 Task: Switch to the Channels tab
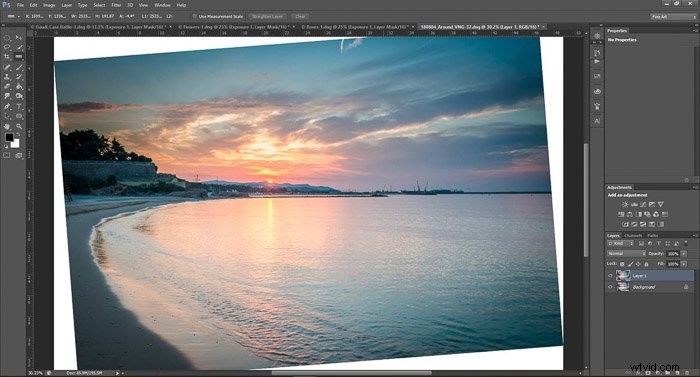point(633,235)
